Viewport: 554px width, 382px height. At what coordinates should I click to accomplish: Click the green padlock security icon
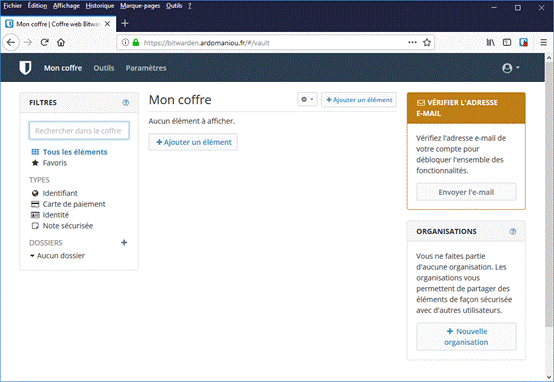click(136, 42)
